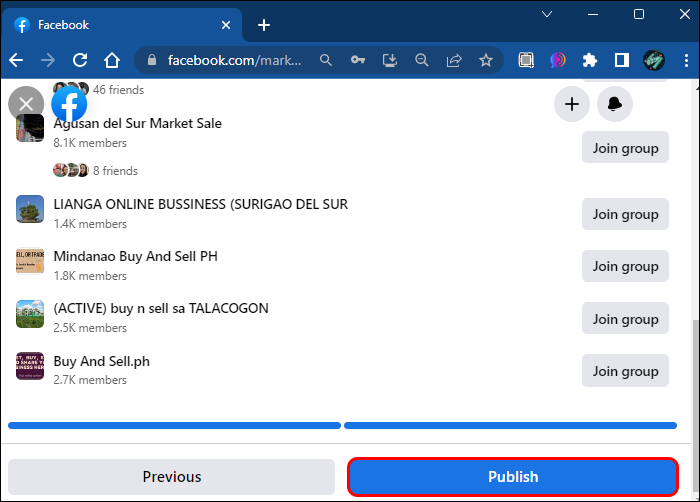
Task: Join Agusan del Sur Market Sale group
Action: (625, 148)
